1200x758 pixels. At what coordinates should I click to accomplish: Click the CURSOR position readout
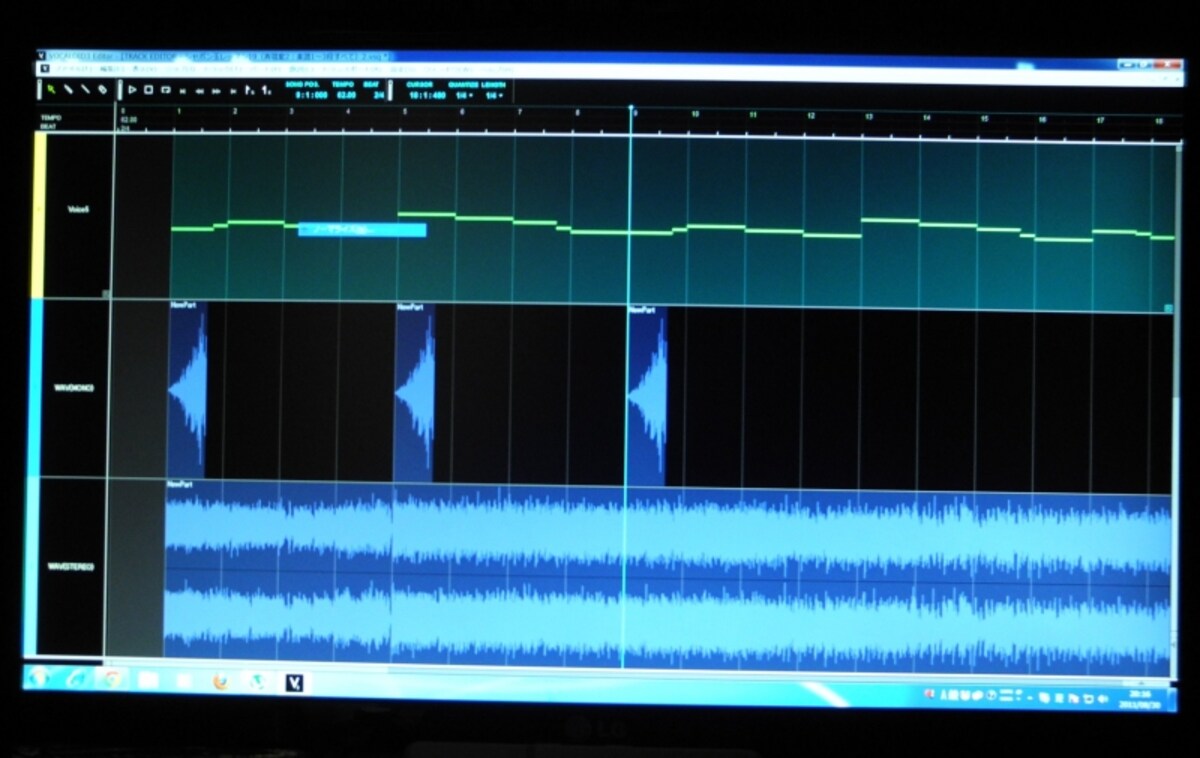(x=426, y=95)
